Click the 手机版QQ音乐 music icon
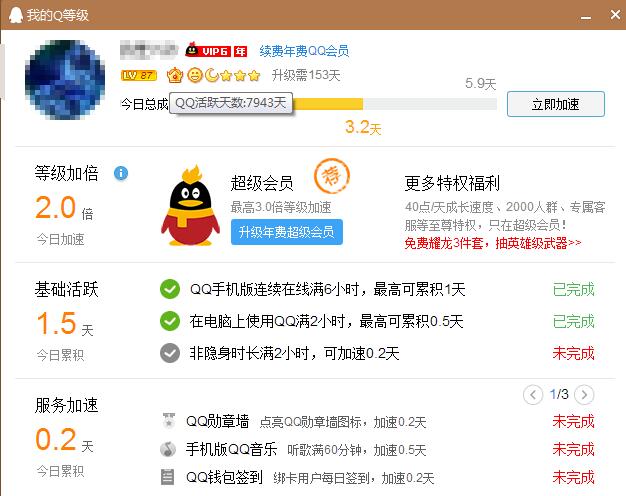This screenshot has width=626, height=496. (168, 449)
